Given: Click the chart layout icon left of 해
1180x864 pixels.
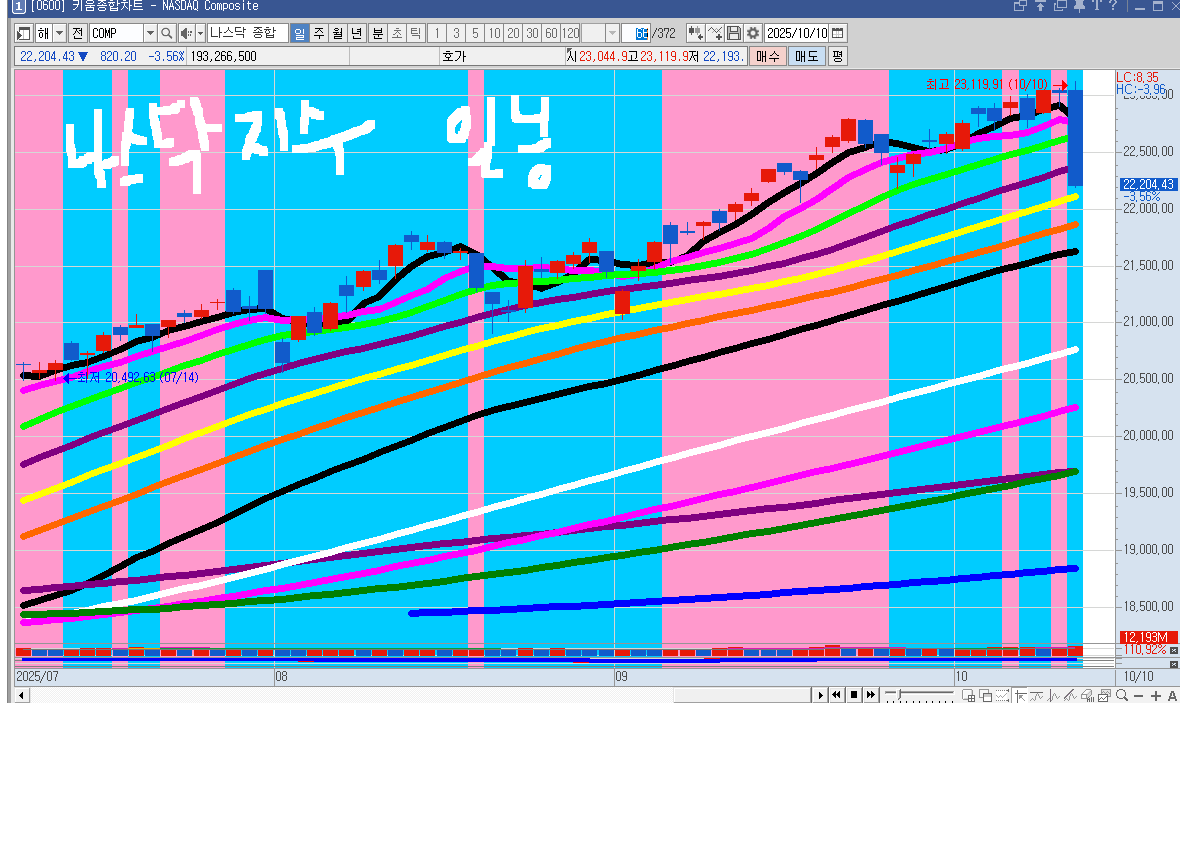Looking at the screenshot, I should pos(23,33).
